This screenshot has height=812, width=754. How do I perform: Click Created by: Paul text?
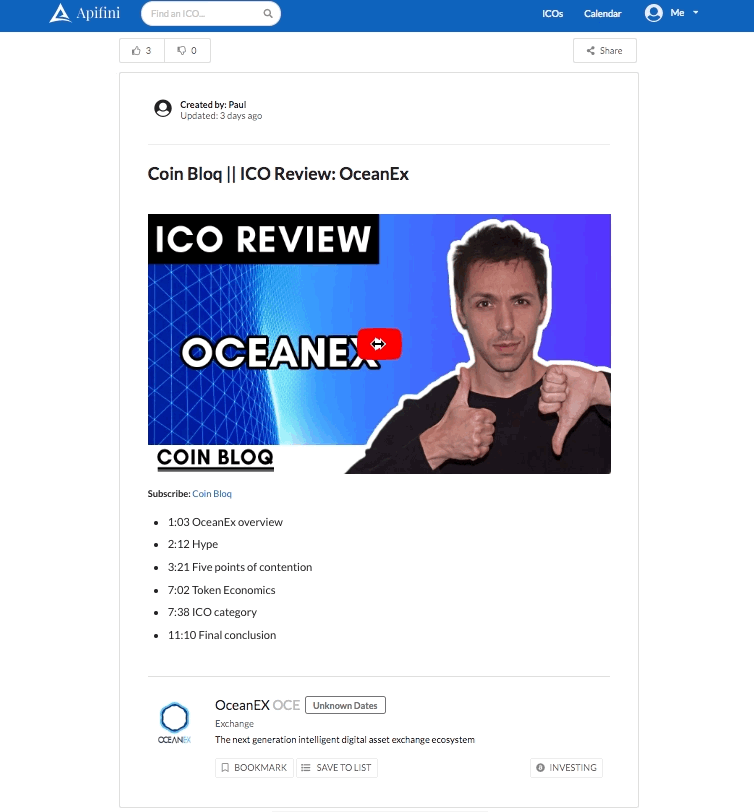[213, 104]
